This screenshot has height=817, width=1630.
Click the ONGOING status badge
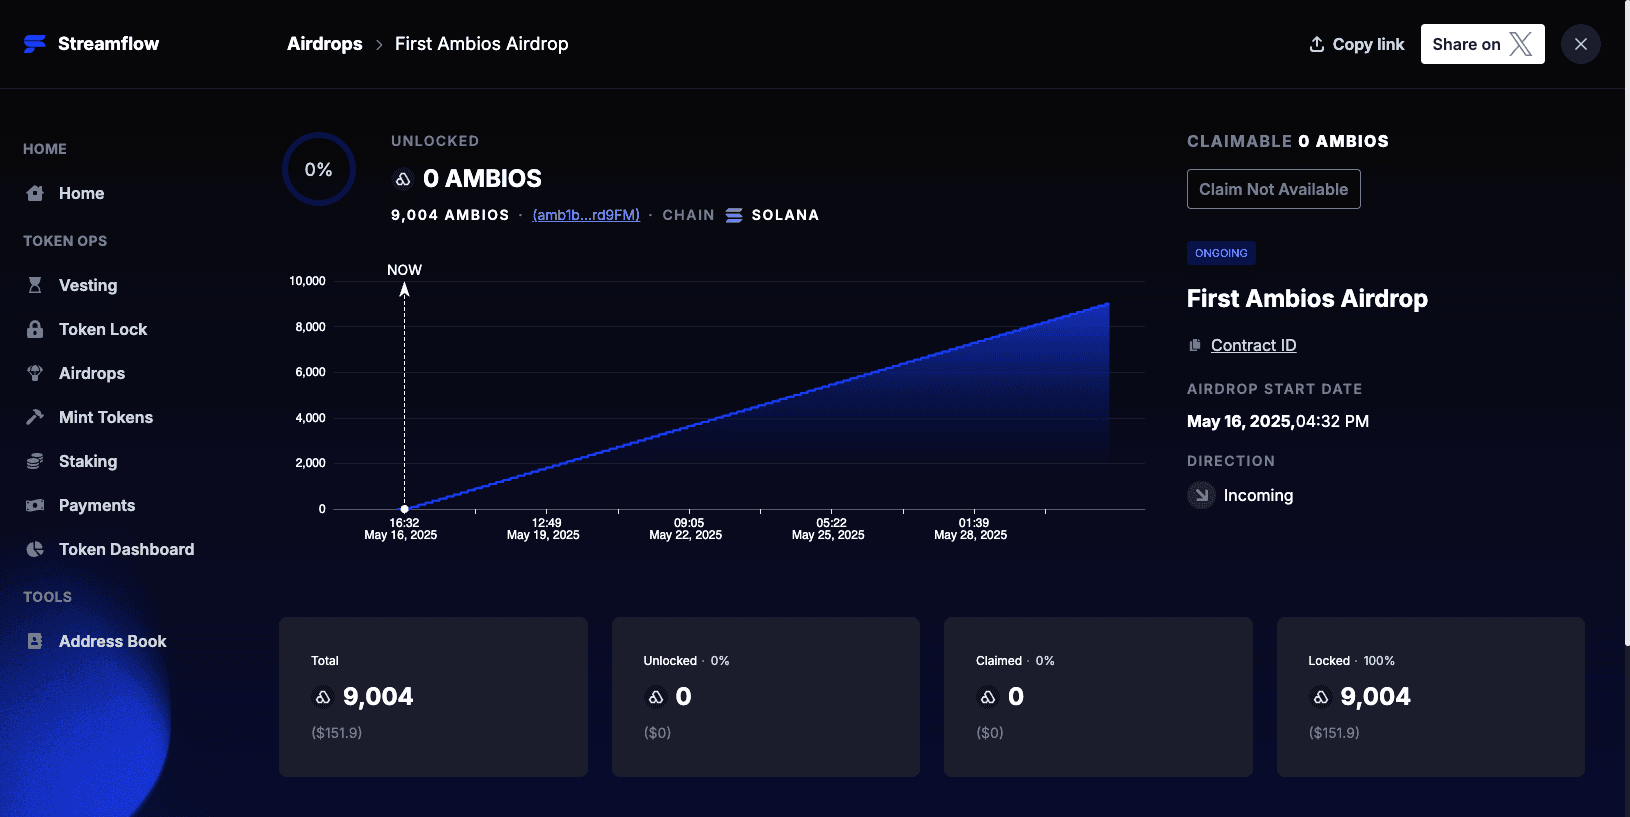1221,253
